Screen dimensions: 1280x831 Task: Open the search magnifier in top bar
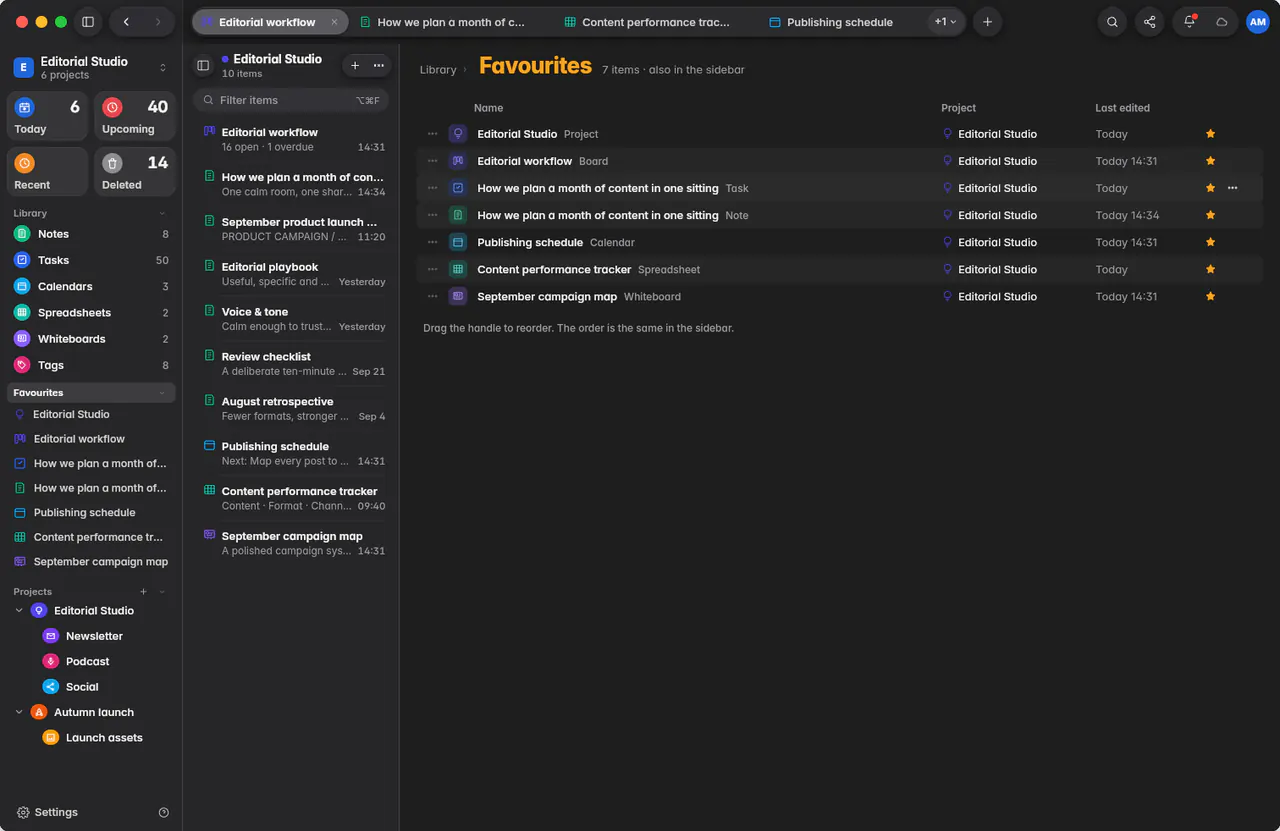tap(1112, 22)
